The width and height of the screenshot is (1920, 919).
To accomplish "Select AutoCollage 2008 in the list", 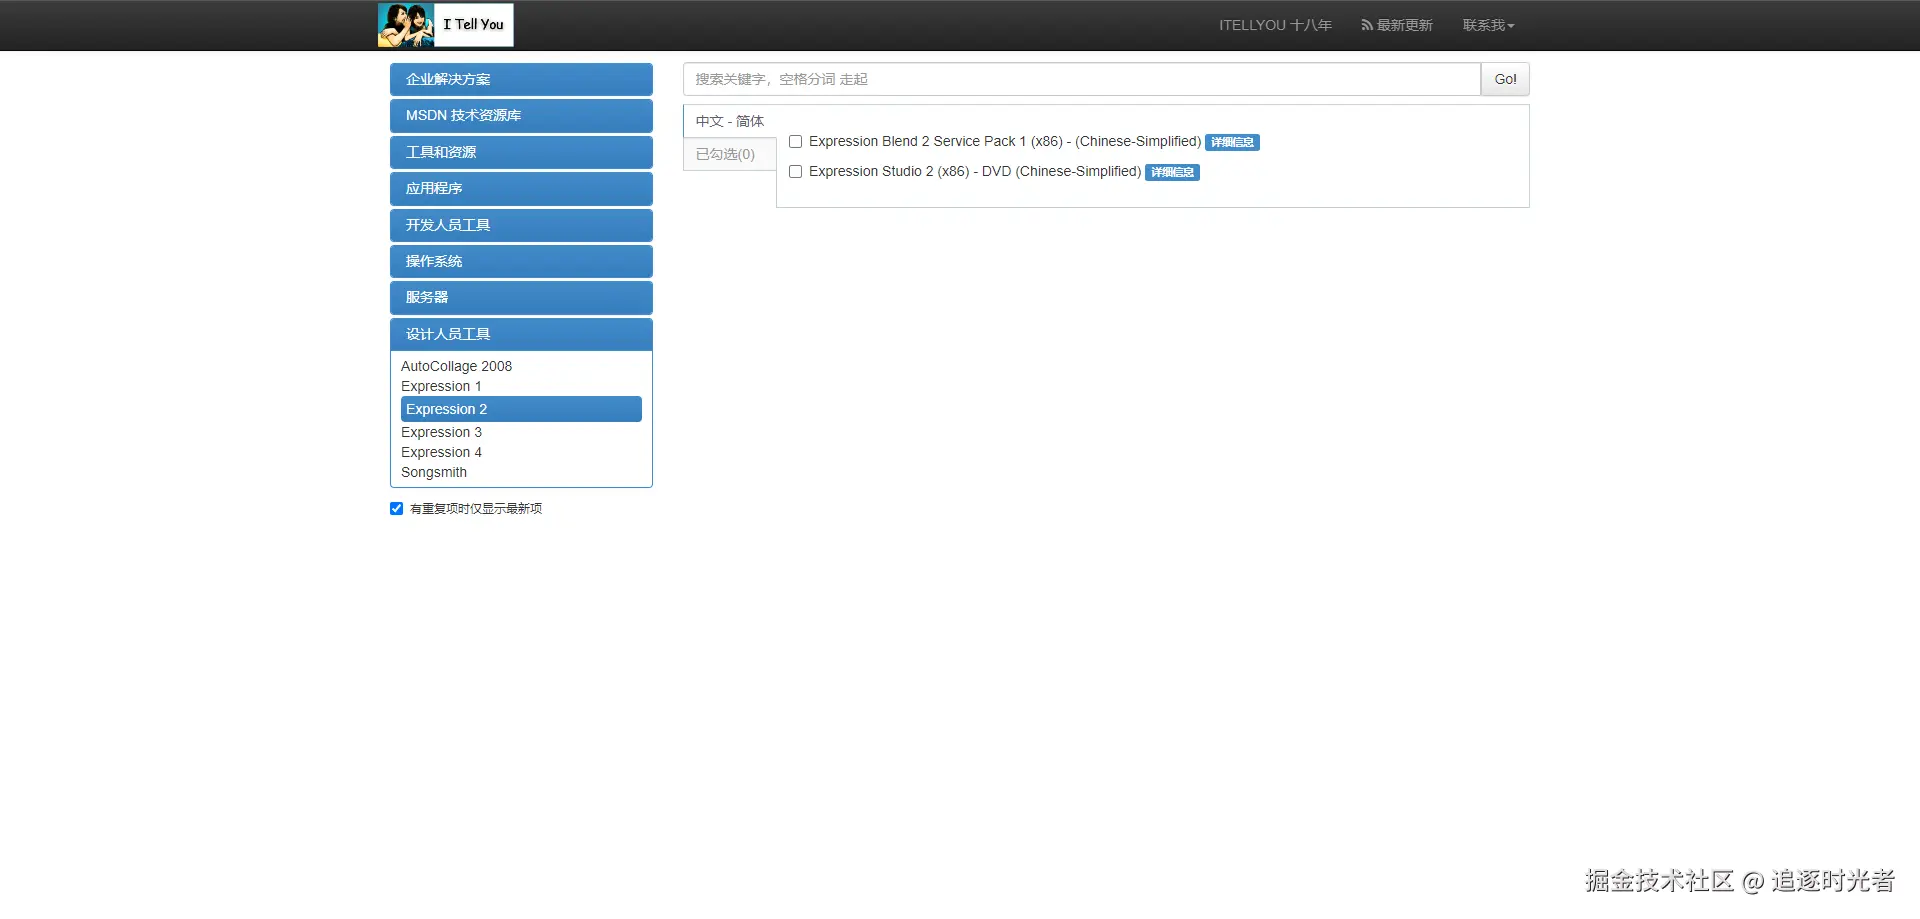I will coord(456,366).
